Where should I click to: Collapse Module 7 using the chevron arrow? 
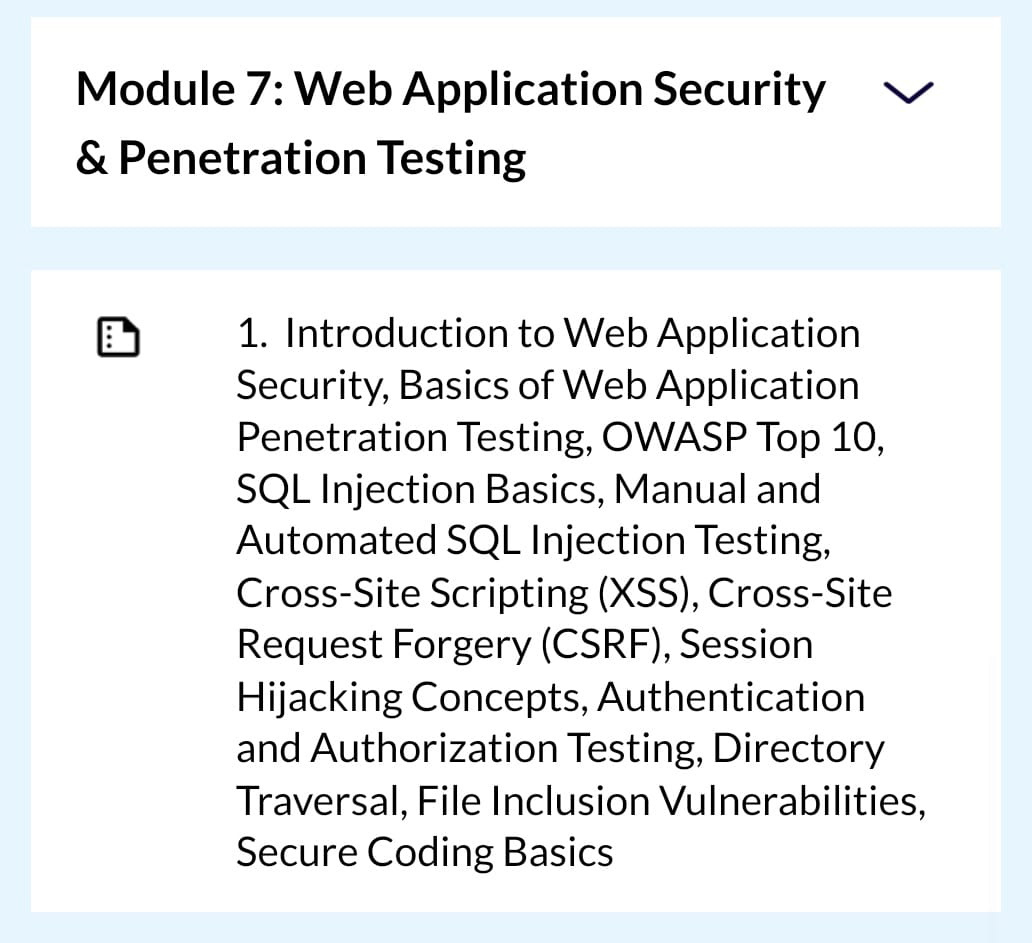click(x=908, y=93)
